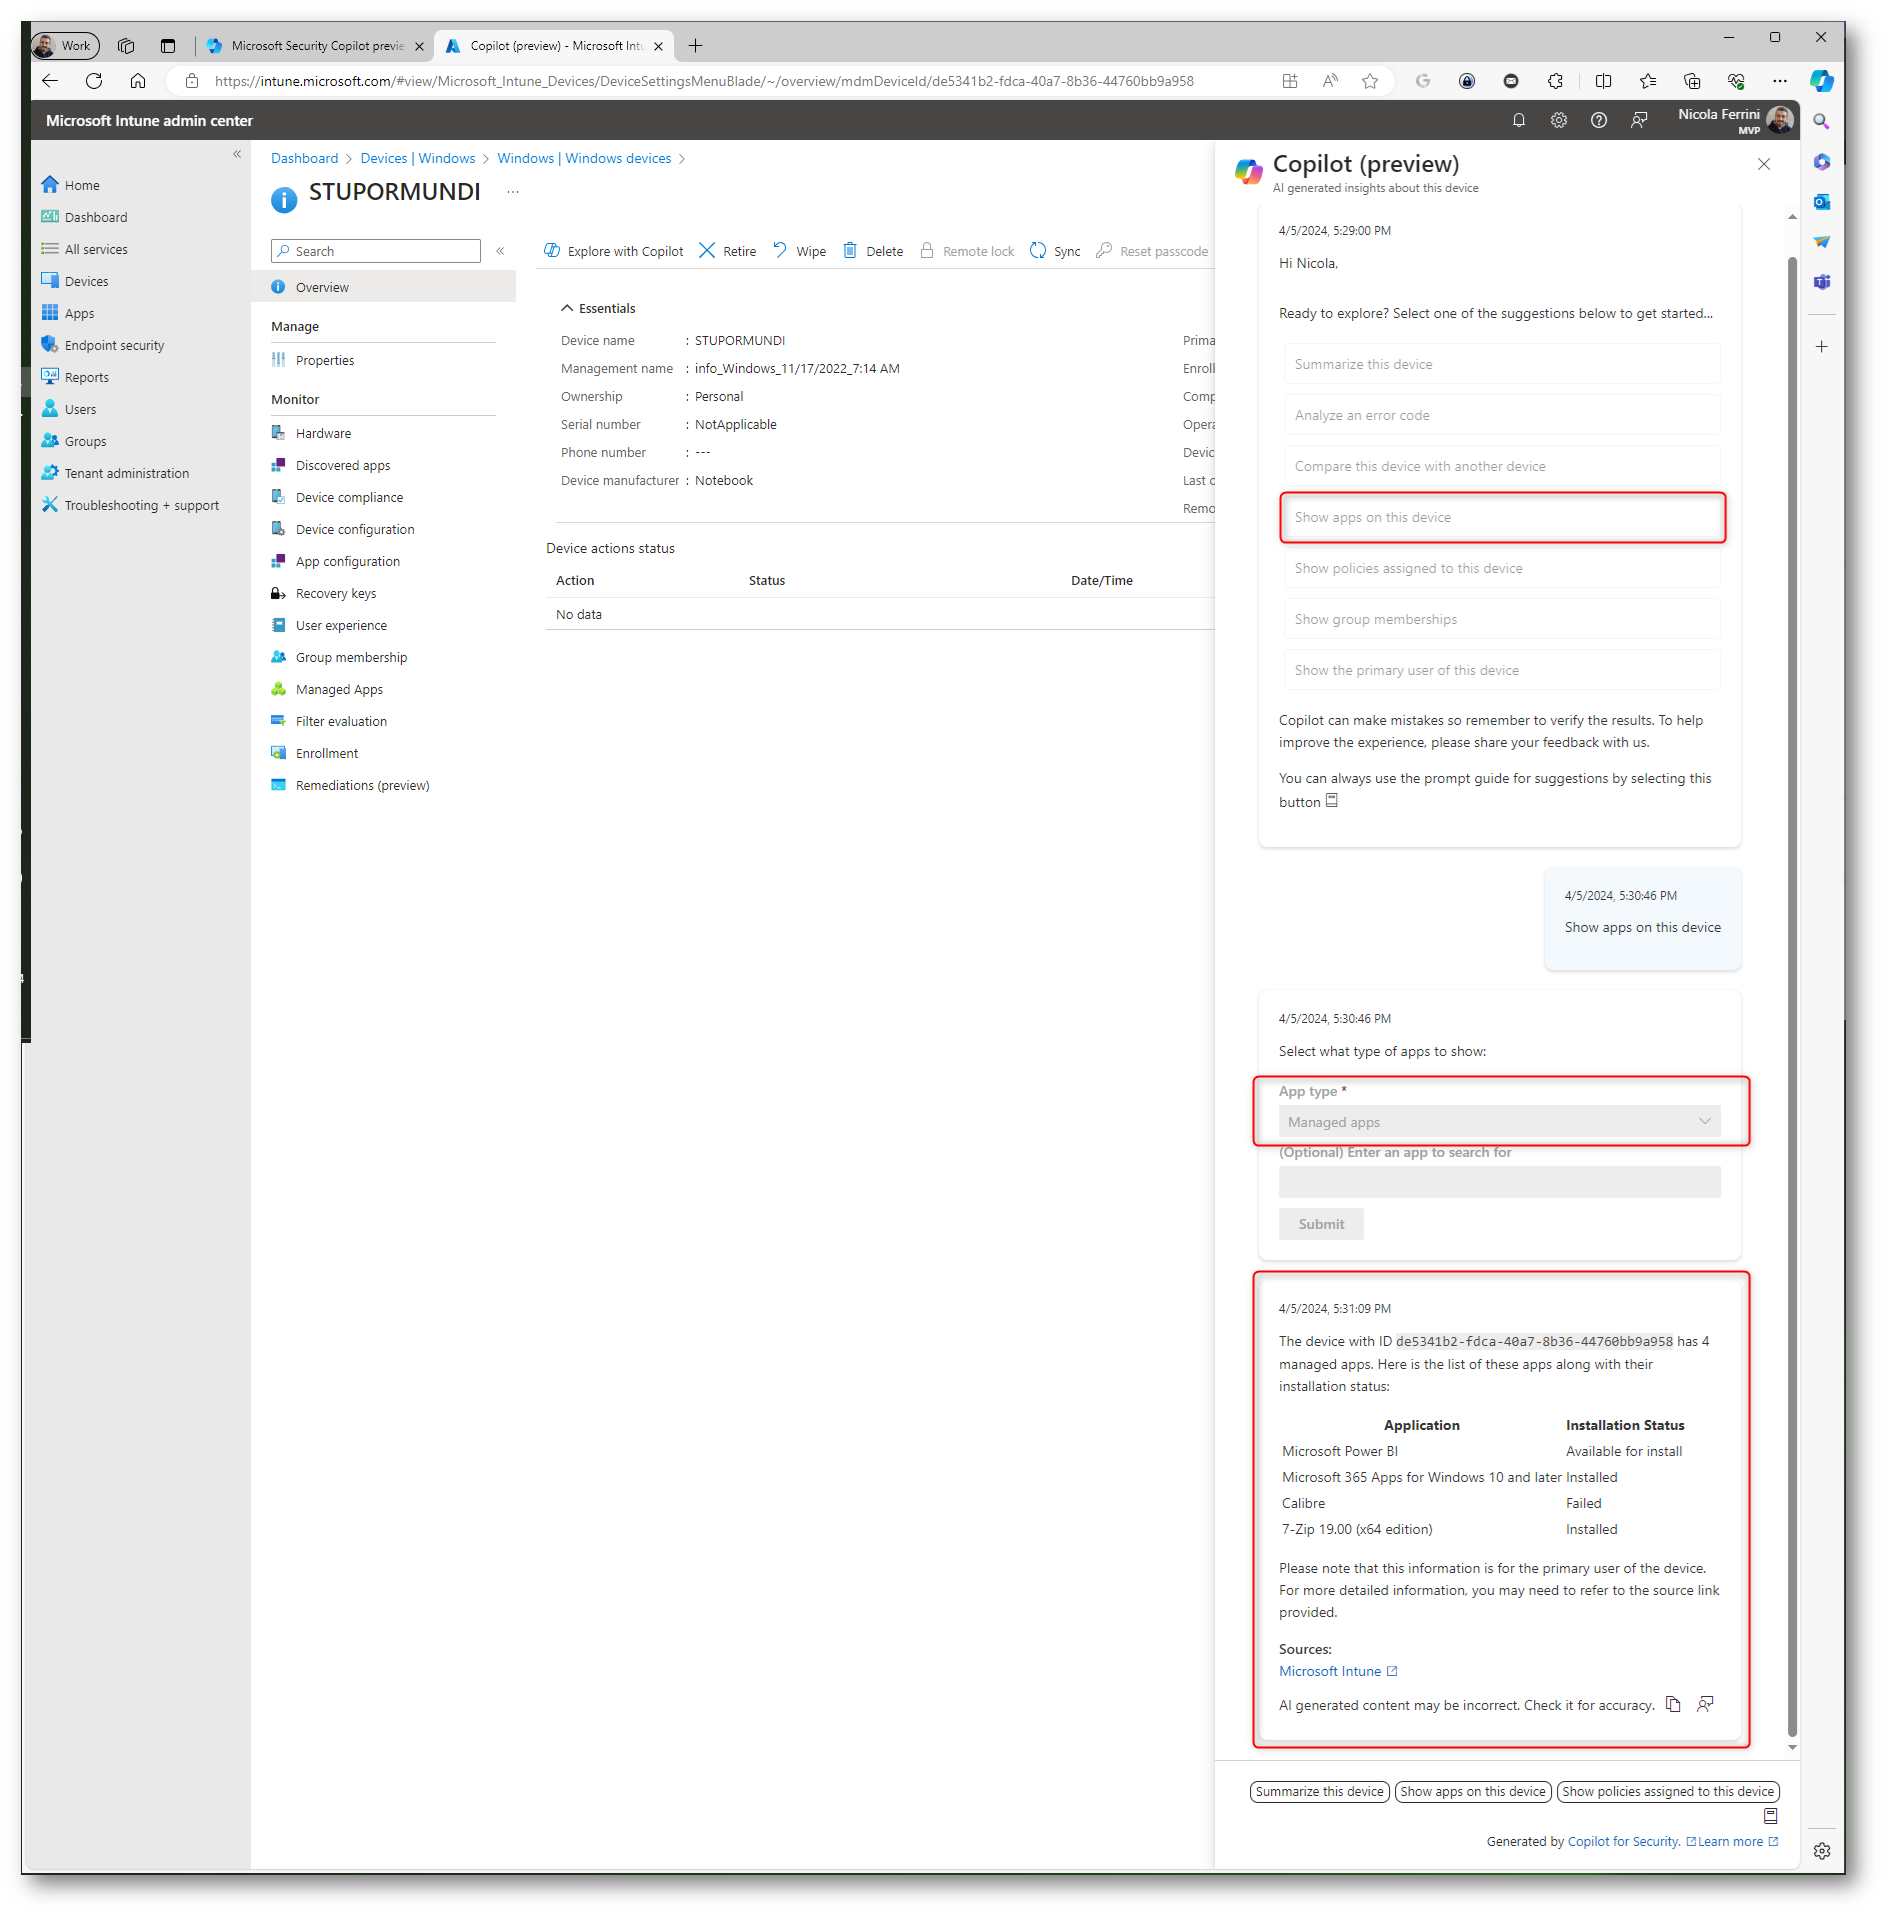
Task: Open App configuration
Action: 347,561
